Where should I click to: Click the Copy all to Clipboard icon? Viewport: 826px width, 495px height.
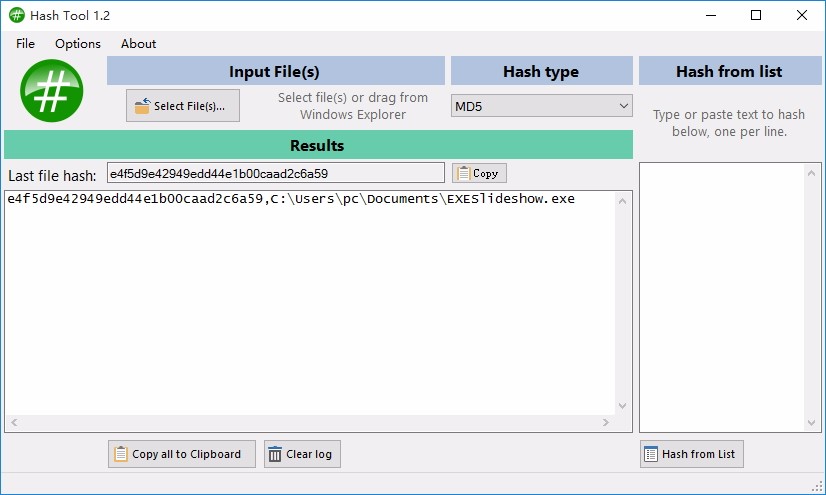120,454
